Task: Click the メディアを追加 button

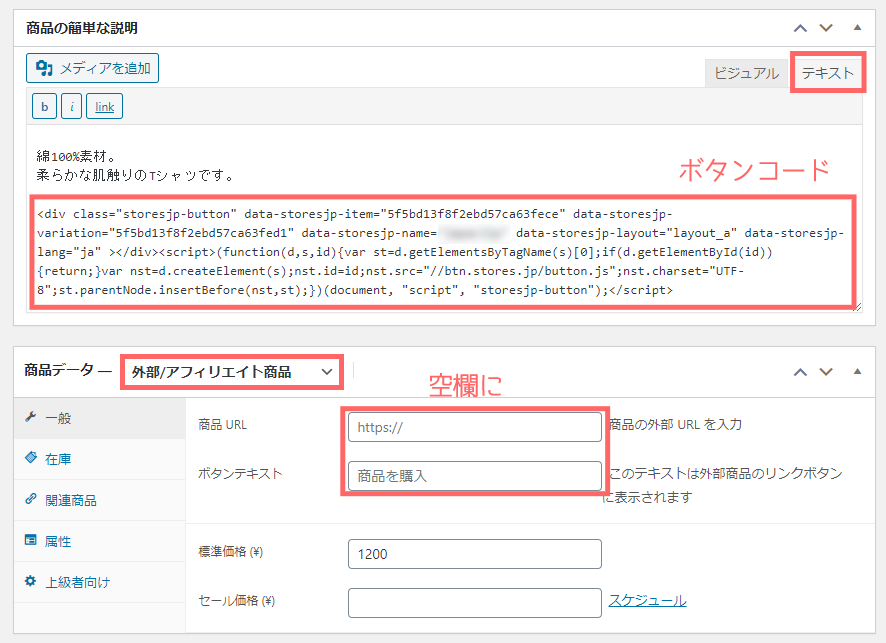Action: [x=92, y=68]
